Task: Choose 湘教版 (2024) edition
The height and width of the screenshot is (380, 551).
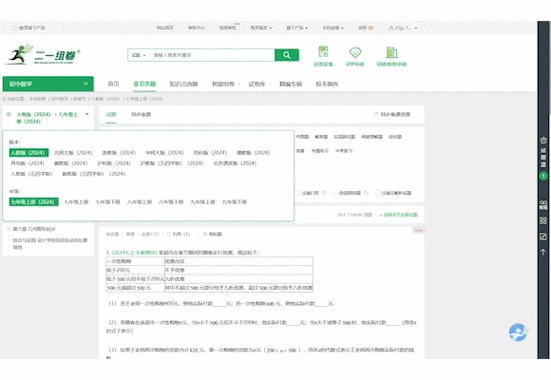Action: [253, 153]
